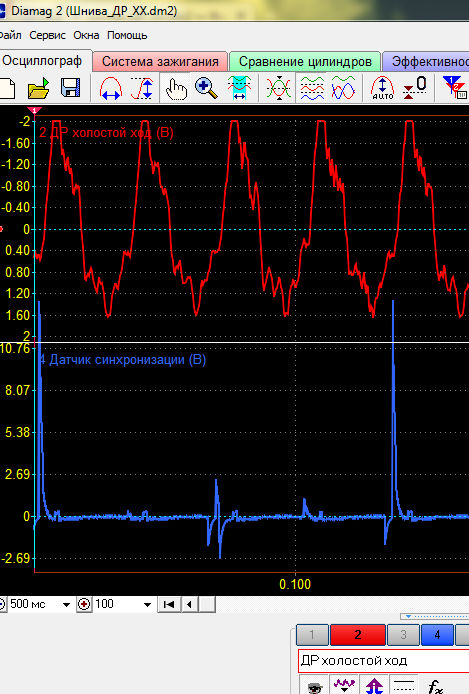Click the red zero-level marker on left axis

(1, 229)
